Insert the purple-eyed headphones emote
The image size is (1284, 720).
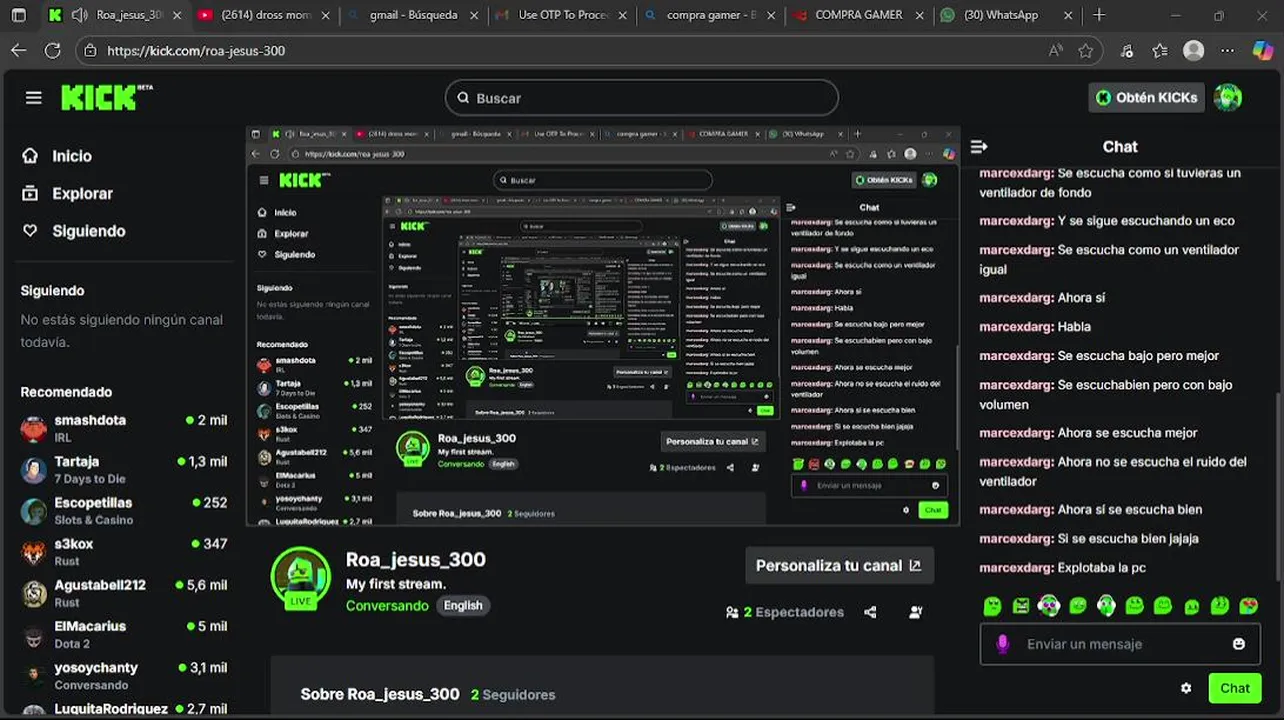point(1049,605)
